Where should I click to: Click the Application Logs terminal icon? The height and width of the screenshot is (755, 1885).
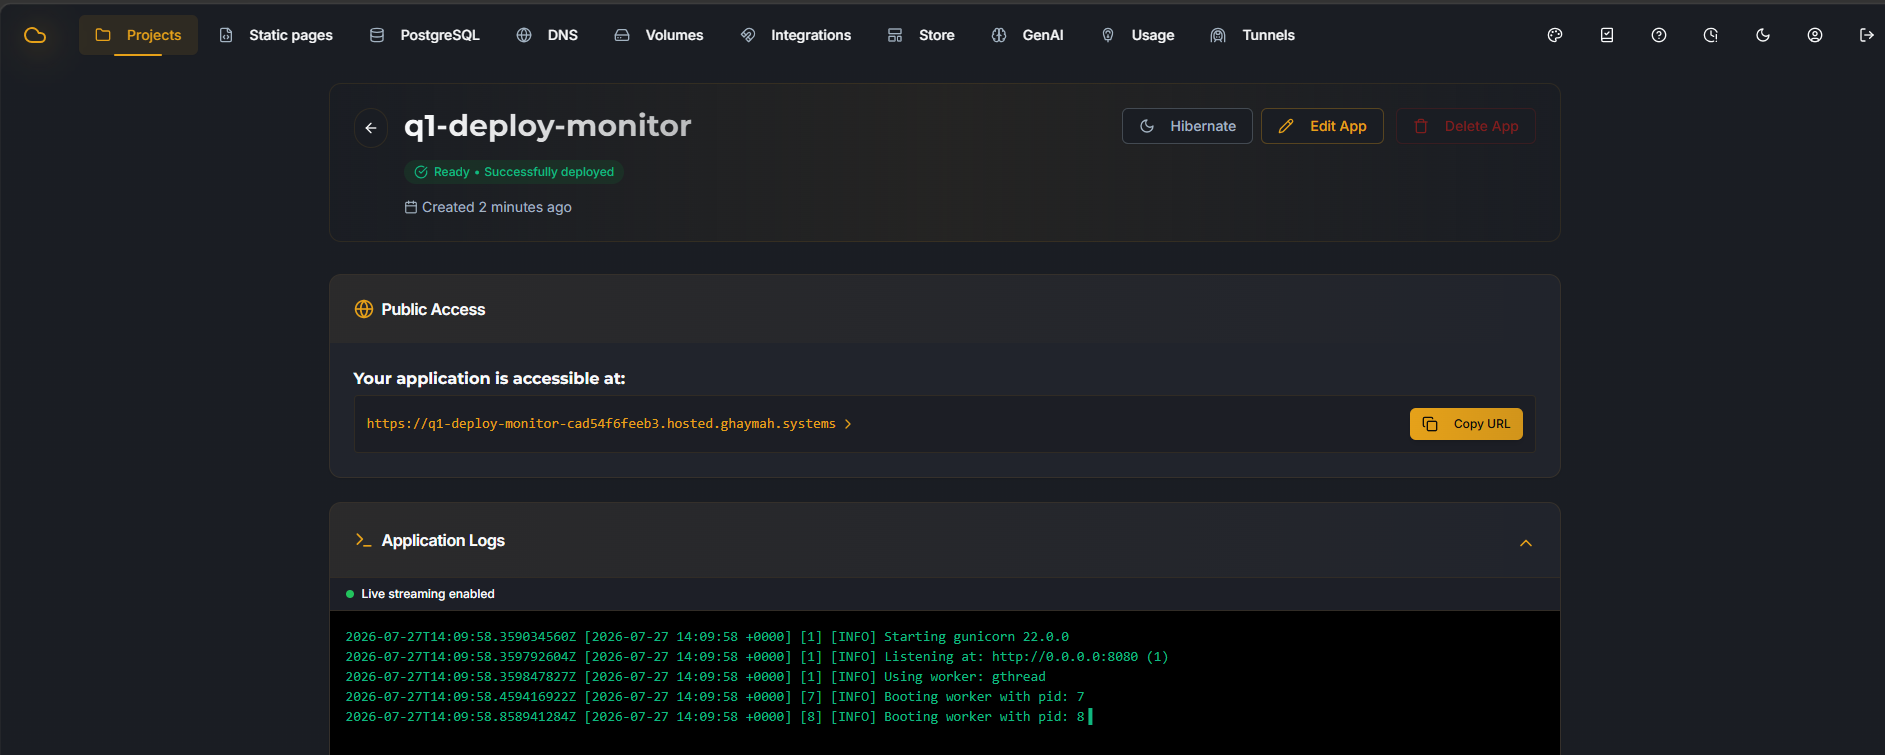coord(363,540)
